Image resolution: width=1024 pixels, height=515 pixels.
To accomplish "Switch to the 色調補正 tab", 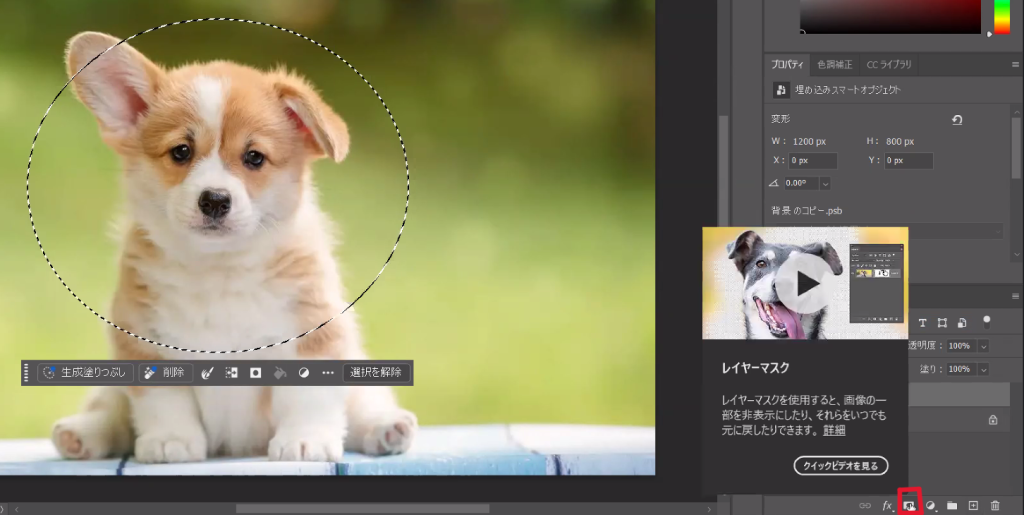I will (x=835, y=65).
